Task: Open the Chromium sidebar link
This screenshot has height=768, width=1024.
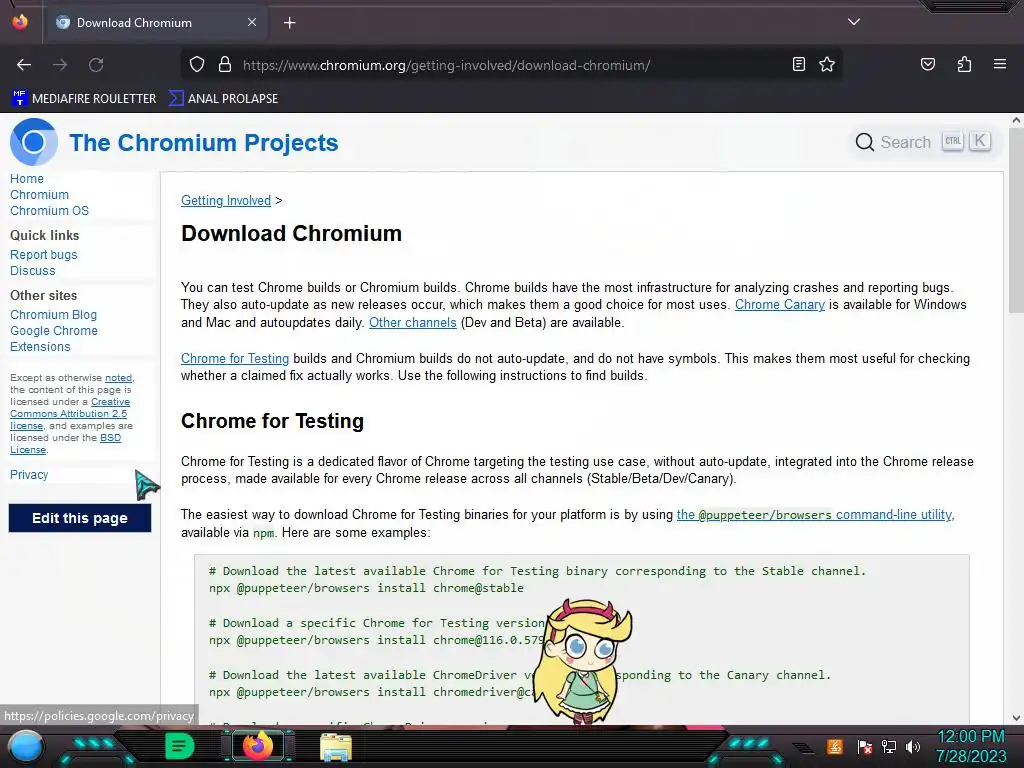Action: tap(39, 195)
